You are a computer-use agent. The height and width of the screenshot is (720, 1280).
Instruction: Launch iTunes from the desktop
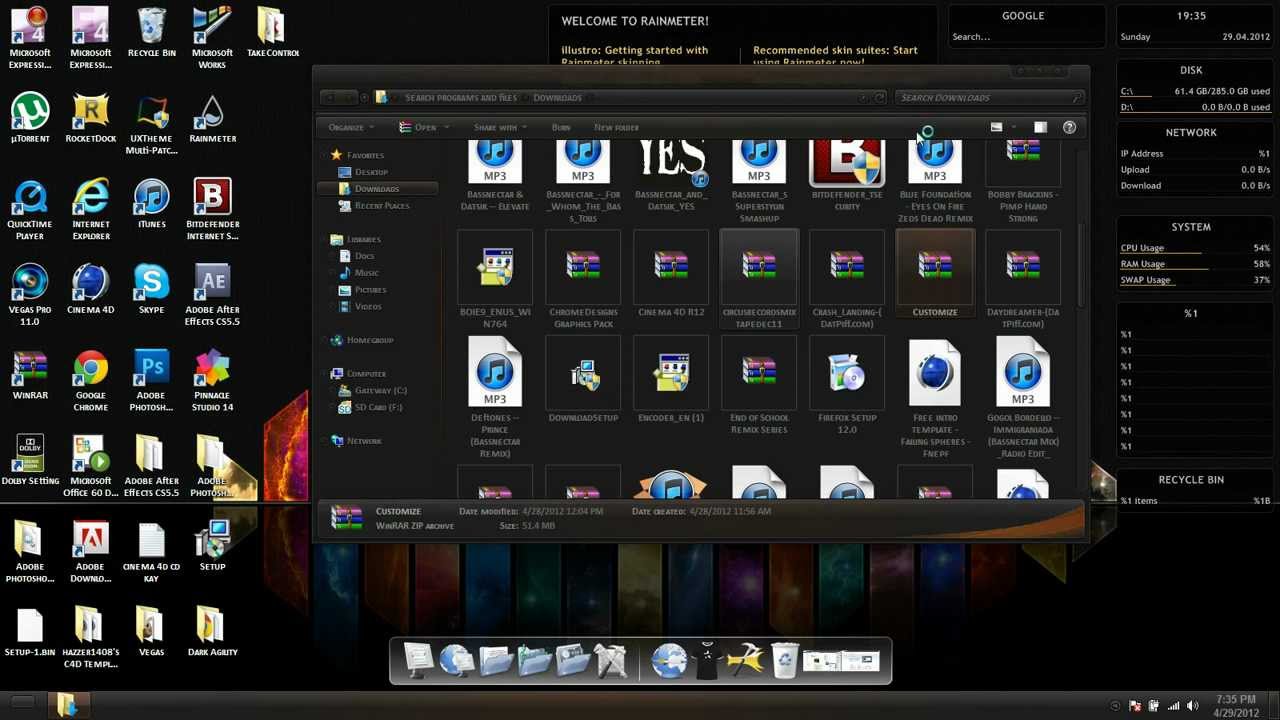152,204
